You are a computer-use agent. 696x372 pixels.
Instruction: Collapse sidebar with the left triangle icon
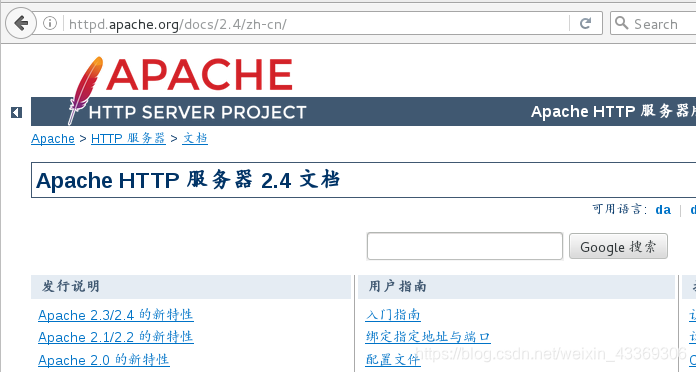[x=16, y=113]
